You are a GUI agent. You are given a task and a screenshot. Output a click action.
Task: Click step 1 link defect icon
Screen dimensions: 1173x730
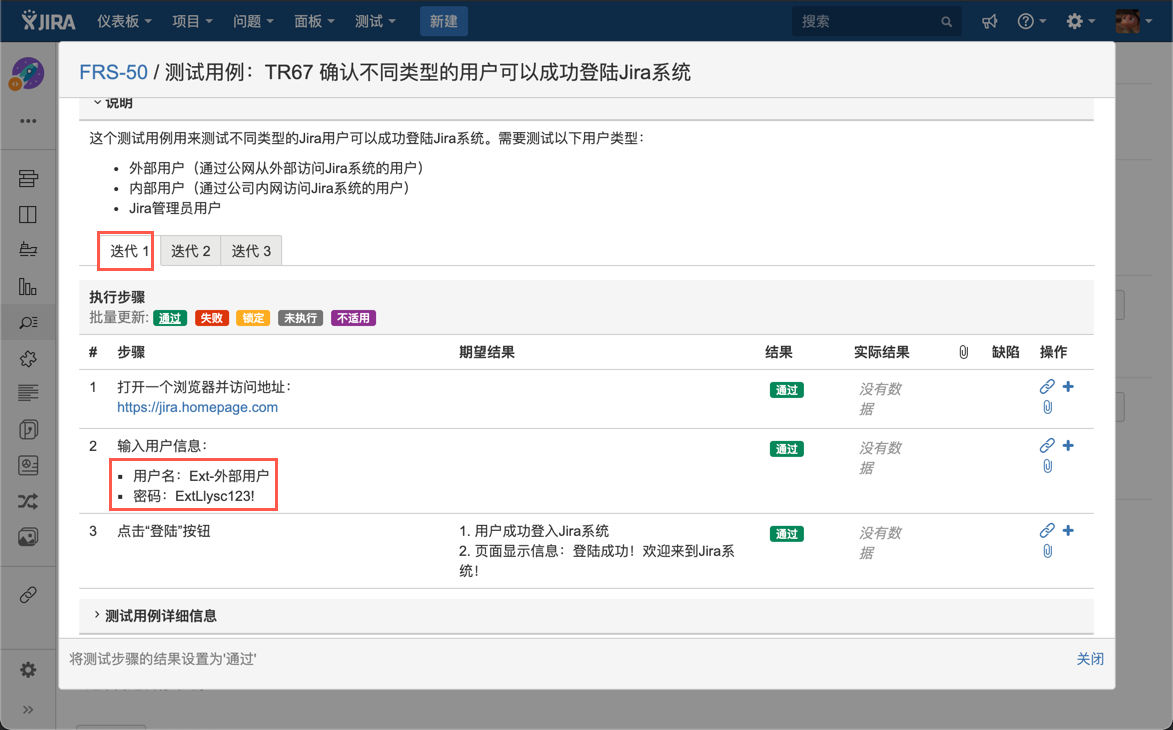click(1047, 387)
